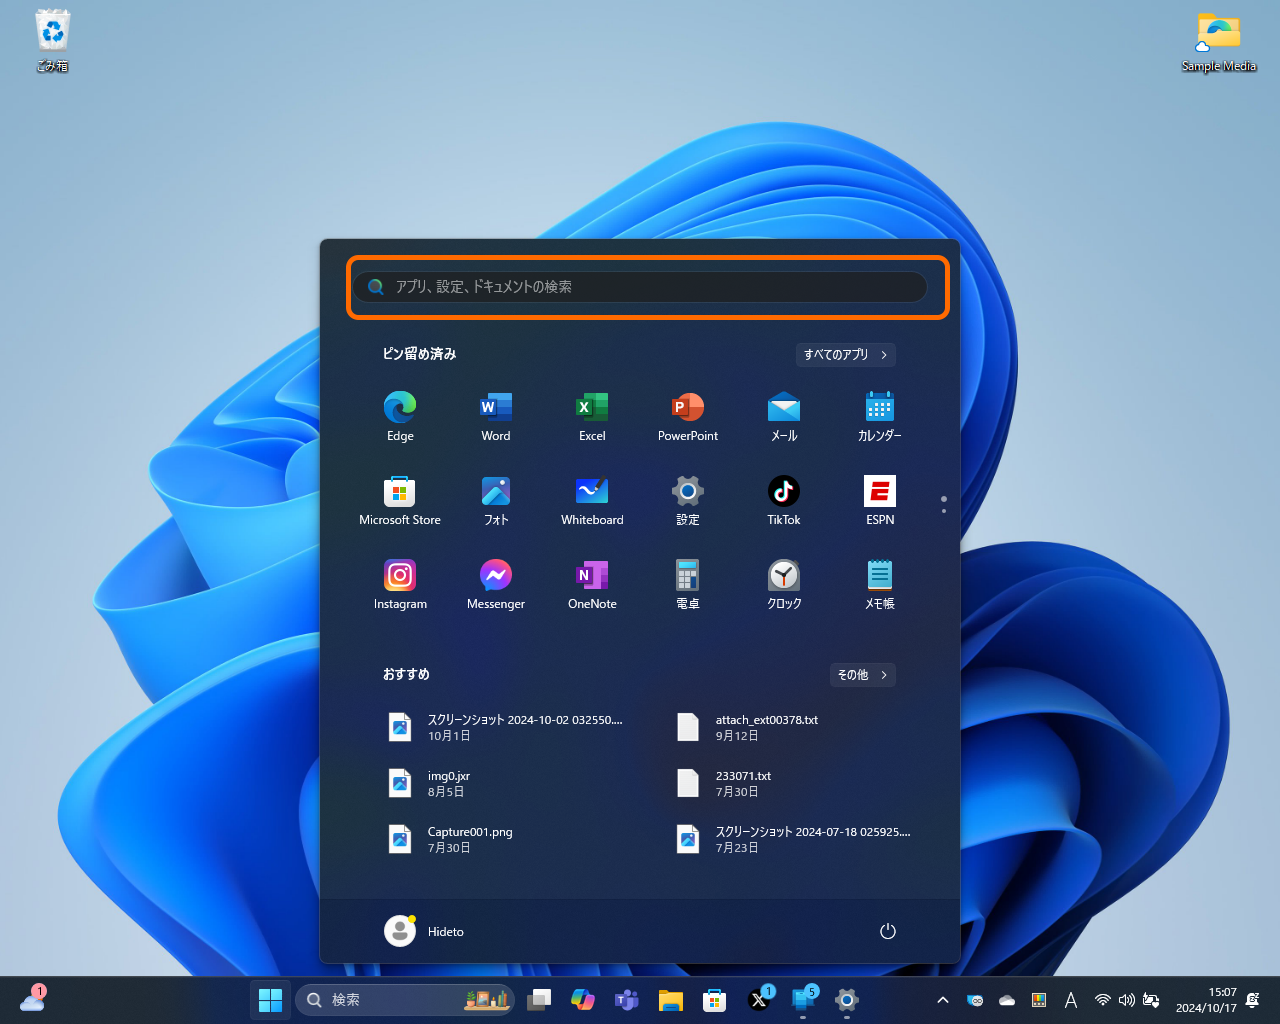The image size is (1280, 1024).
Task: Open the ESPN app
Action: 880,500
